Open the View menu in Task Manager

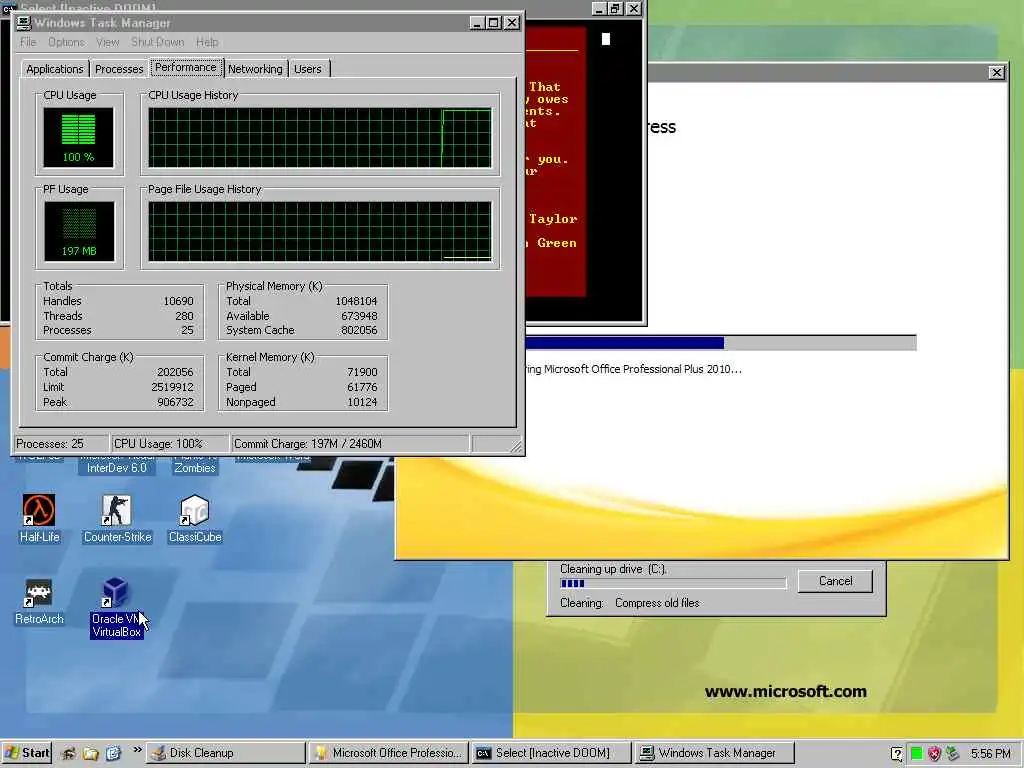pyautogui.click(x=107, y=42)
